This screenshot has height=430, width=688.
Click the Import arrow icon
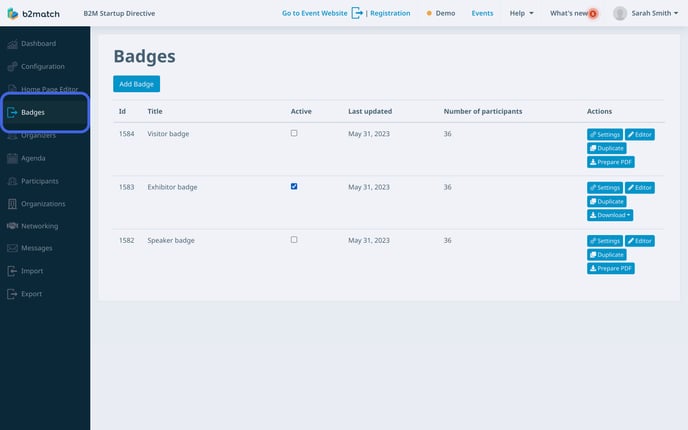coord(12,271)
